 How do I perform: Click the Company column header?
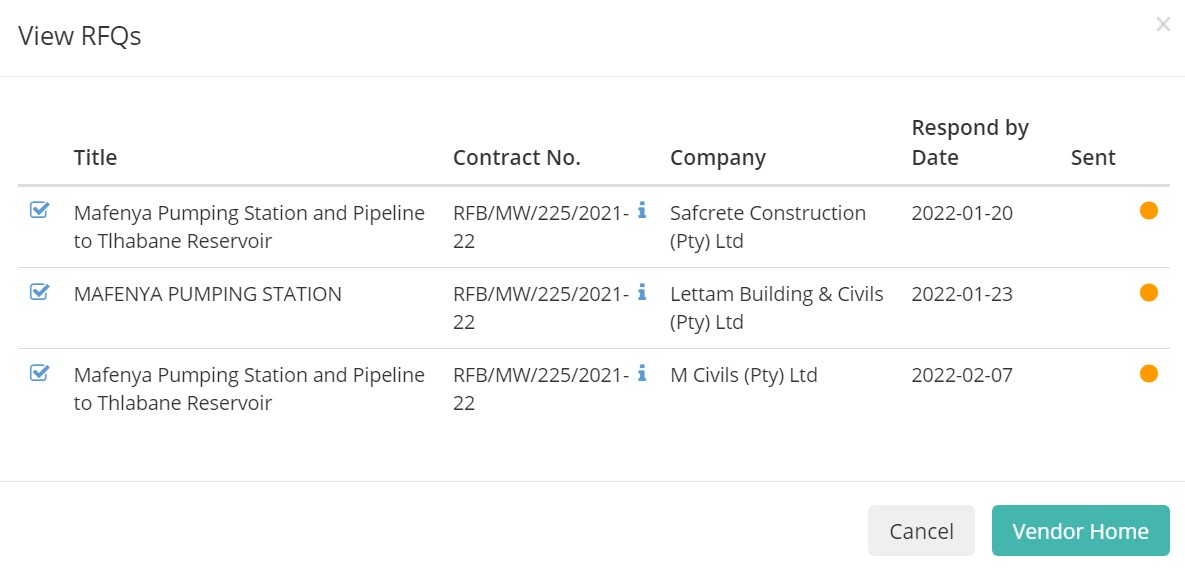click(x=718, y=157)
